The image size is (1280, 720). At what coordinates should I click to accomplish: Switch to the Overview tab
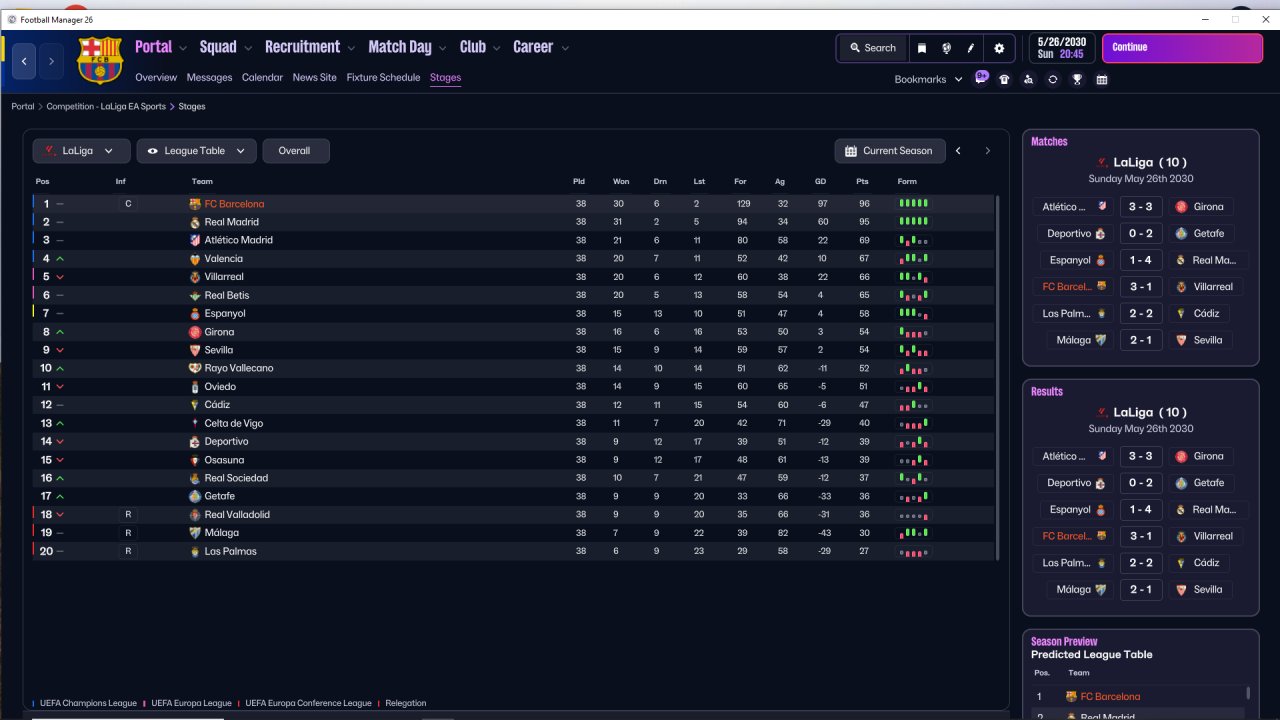pos(156,77)
